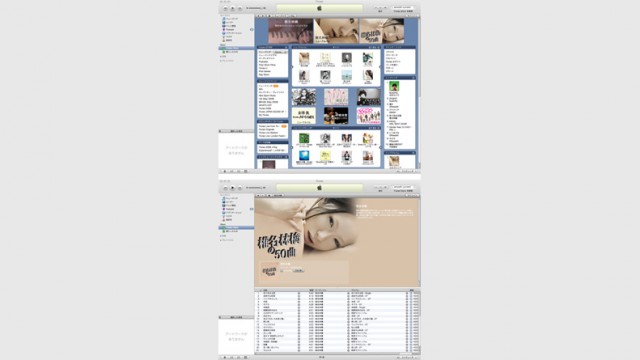Click the volume slider in the bottom window
Image resolution: width=640 pixels, height=360 pixels.
tap(255, 188)
